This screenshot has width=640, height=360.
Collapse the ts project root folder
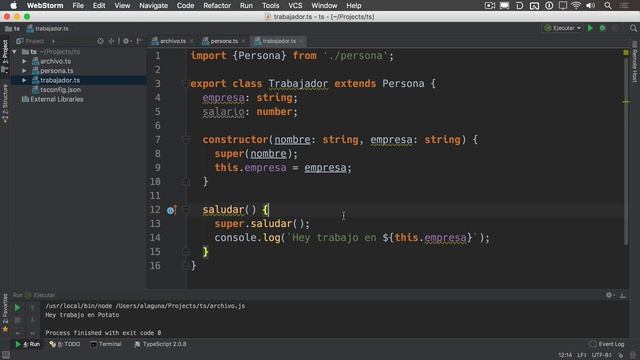click(x=15, y=52)
